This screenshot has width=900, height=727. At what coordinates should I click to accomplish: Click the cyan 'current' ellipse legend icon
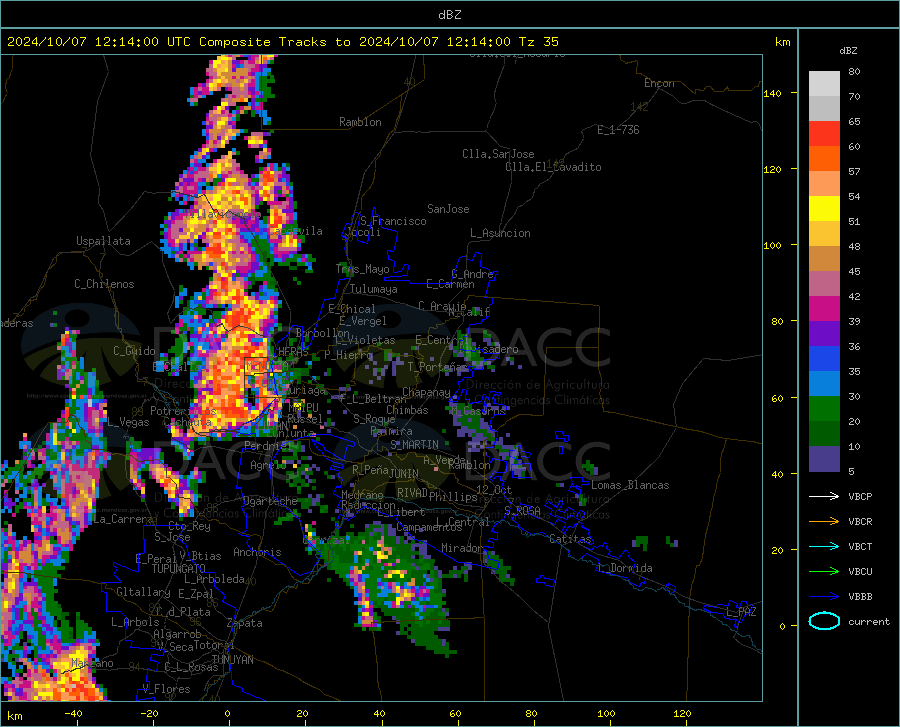pos(824,621)
